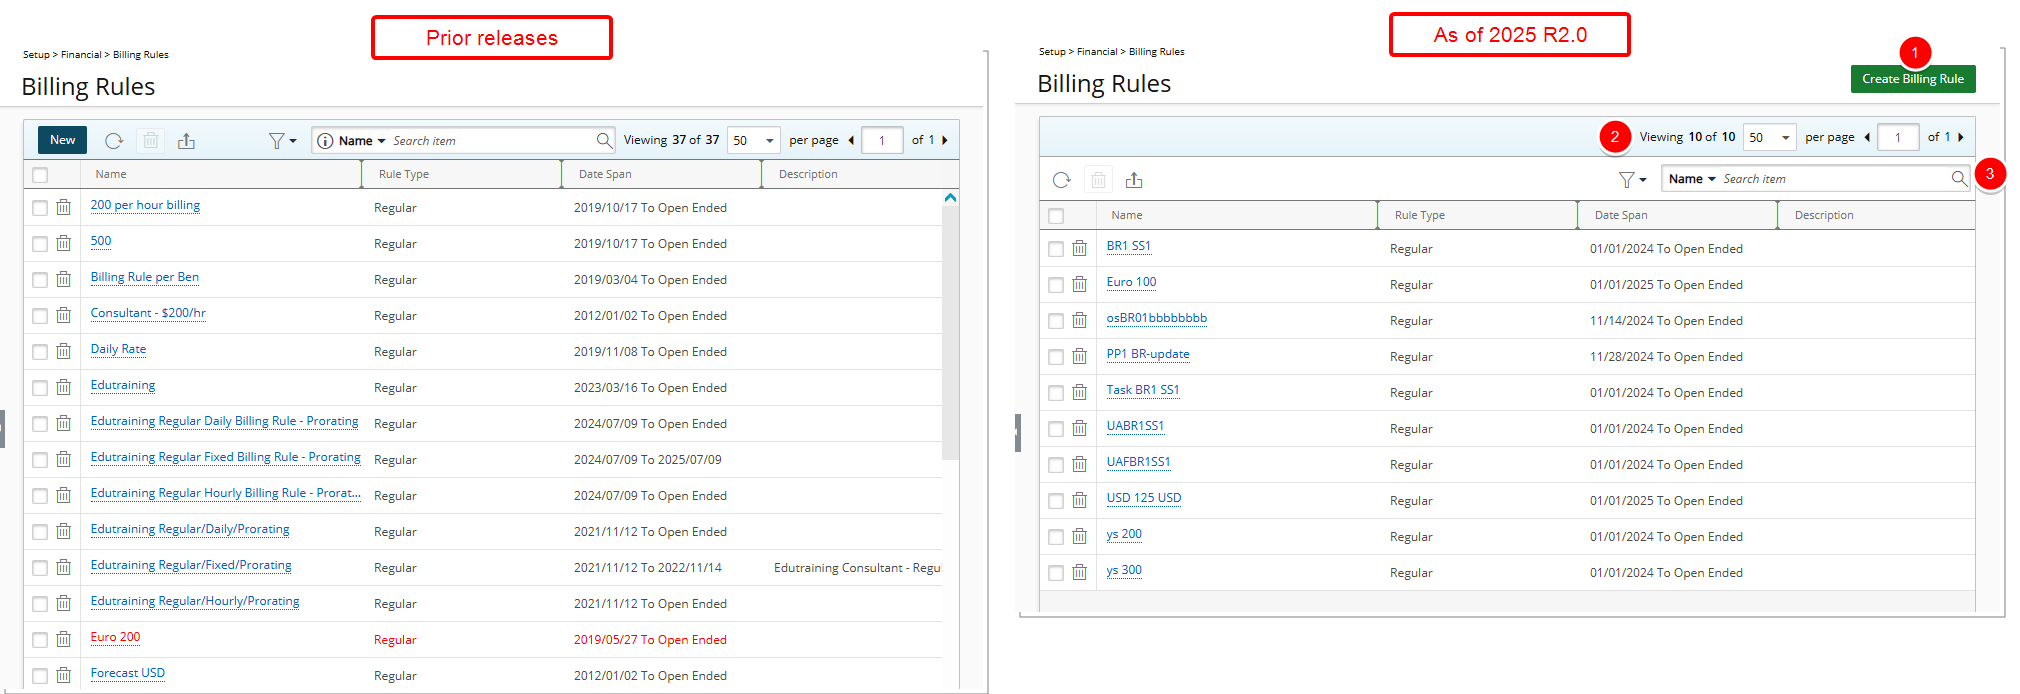This screenshot has height=694, width=2020.
Task: Open the Name search field dropdown in prior releases
Action: [x=361, y=141]
